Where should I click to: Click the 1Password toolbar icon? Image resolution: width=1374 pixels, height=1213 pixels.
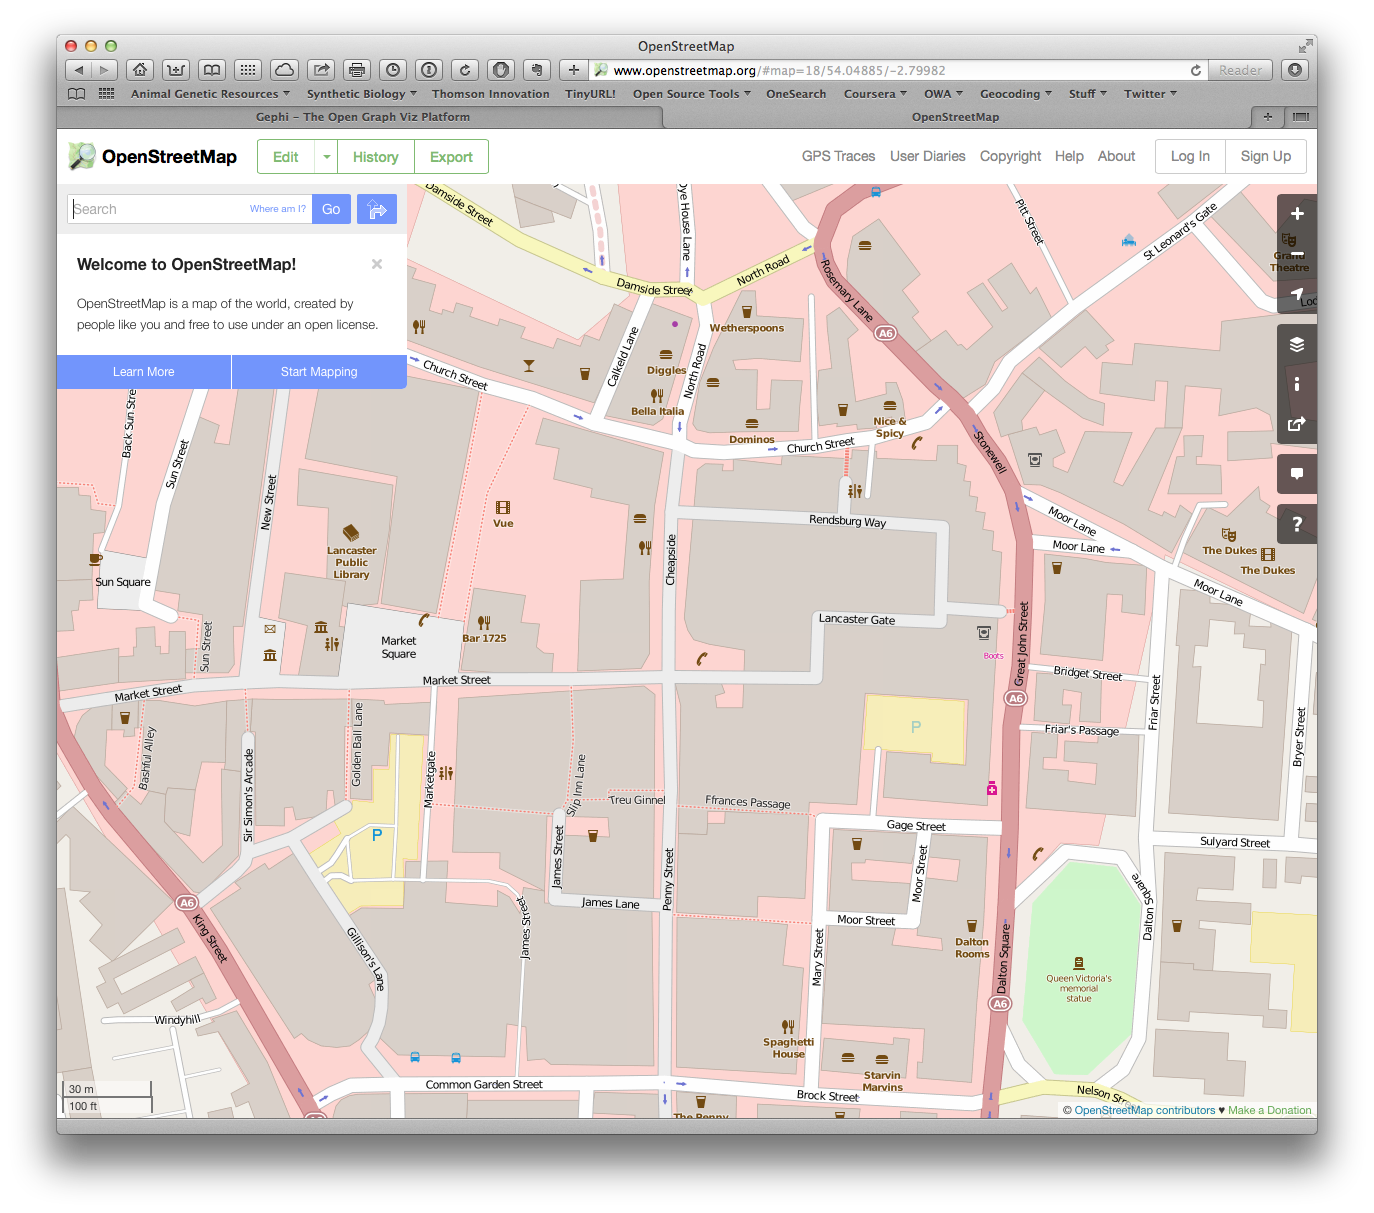click(x=429, y=70)
